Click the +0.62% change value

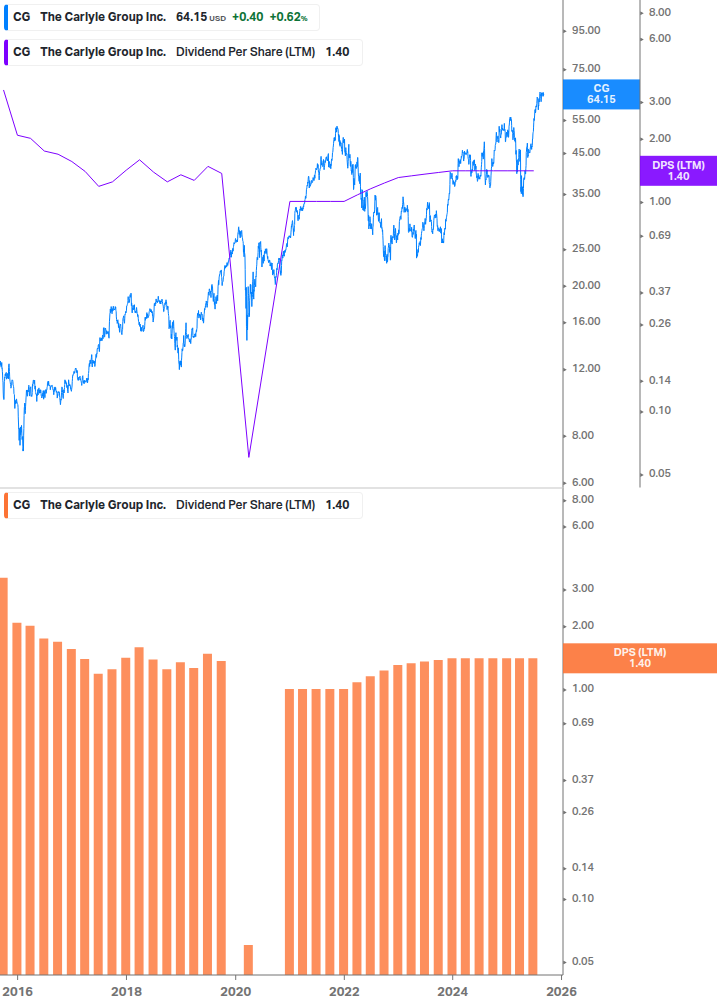point(288,17)
